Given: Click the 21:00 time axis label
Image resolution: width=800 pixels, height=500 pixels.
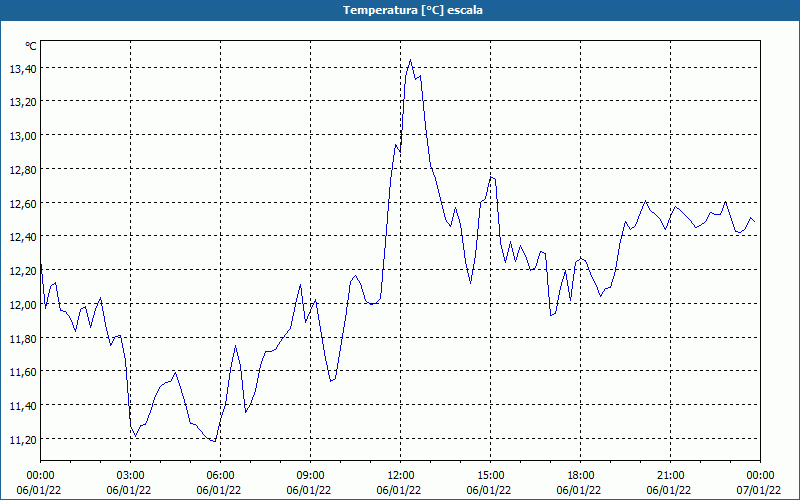Looking at the screenshot, I should point(670,476).
